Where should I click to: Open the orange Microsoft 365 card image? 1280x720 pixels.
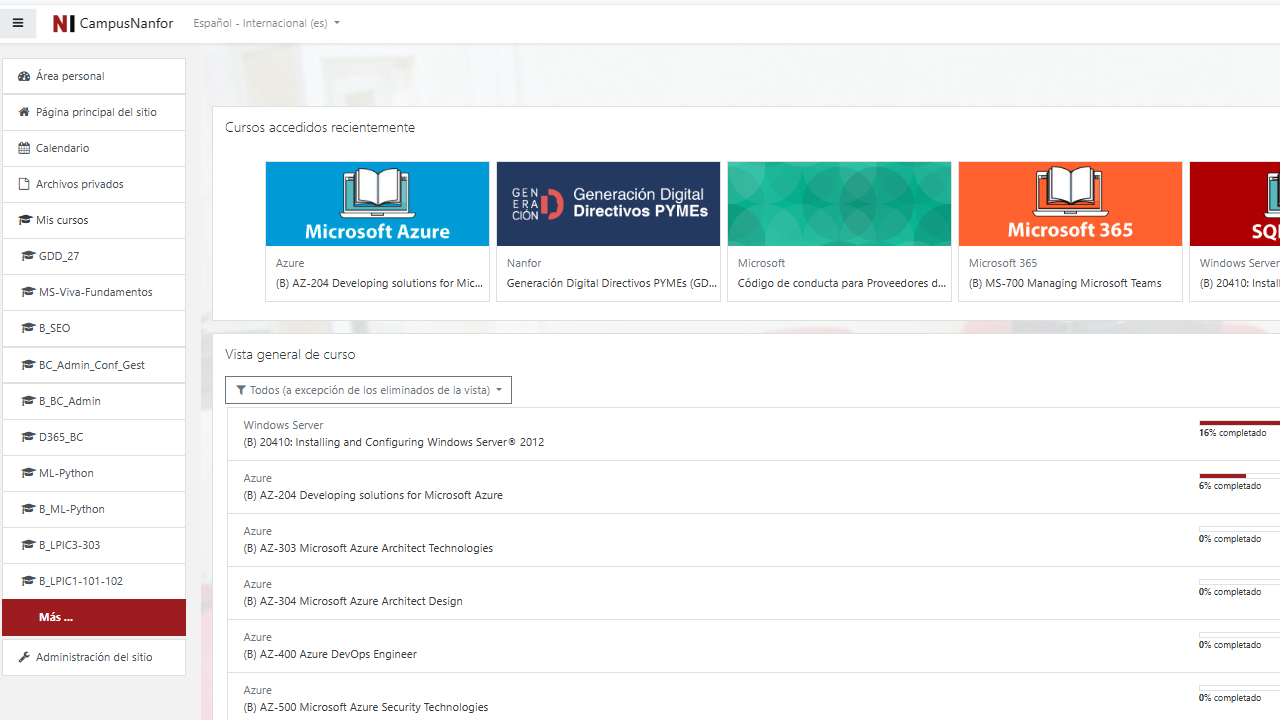point(1070,204)
